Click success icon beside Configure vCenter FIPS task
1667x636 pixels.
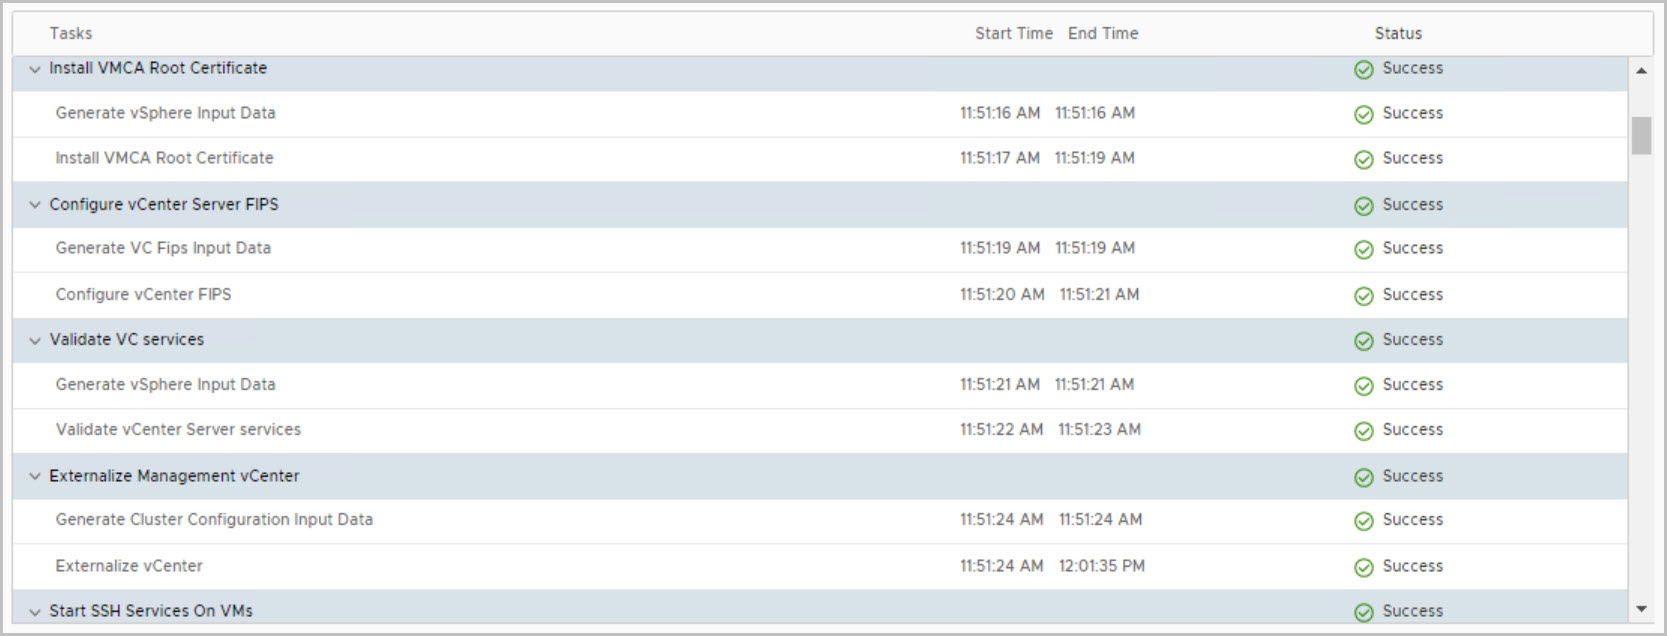1363,295
